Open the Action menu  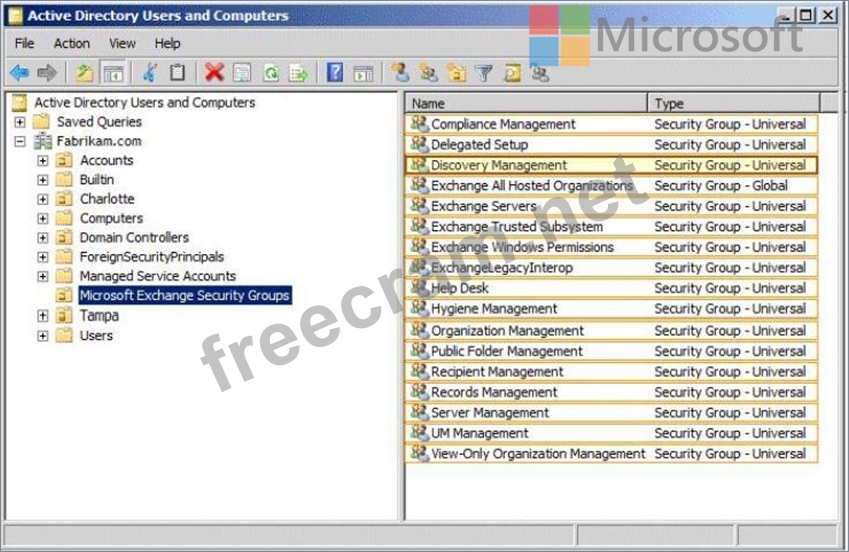click(71, 43)
